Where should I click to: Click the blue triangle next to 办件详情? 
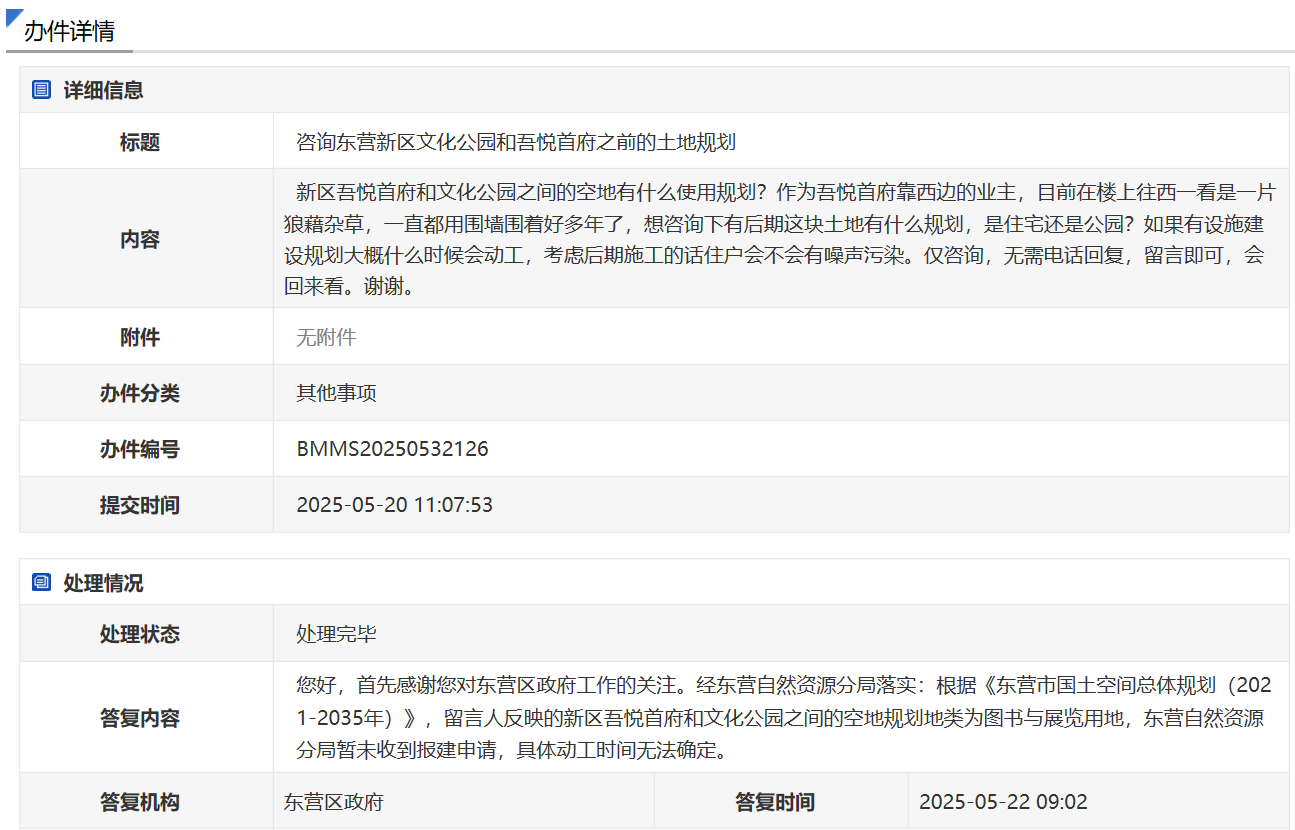(14, 18)
